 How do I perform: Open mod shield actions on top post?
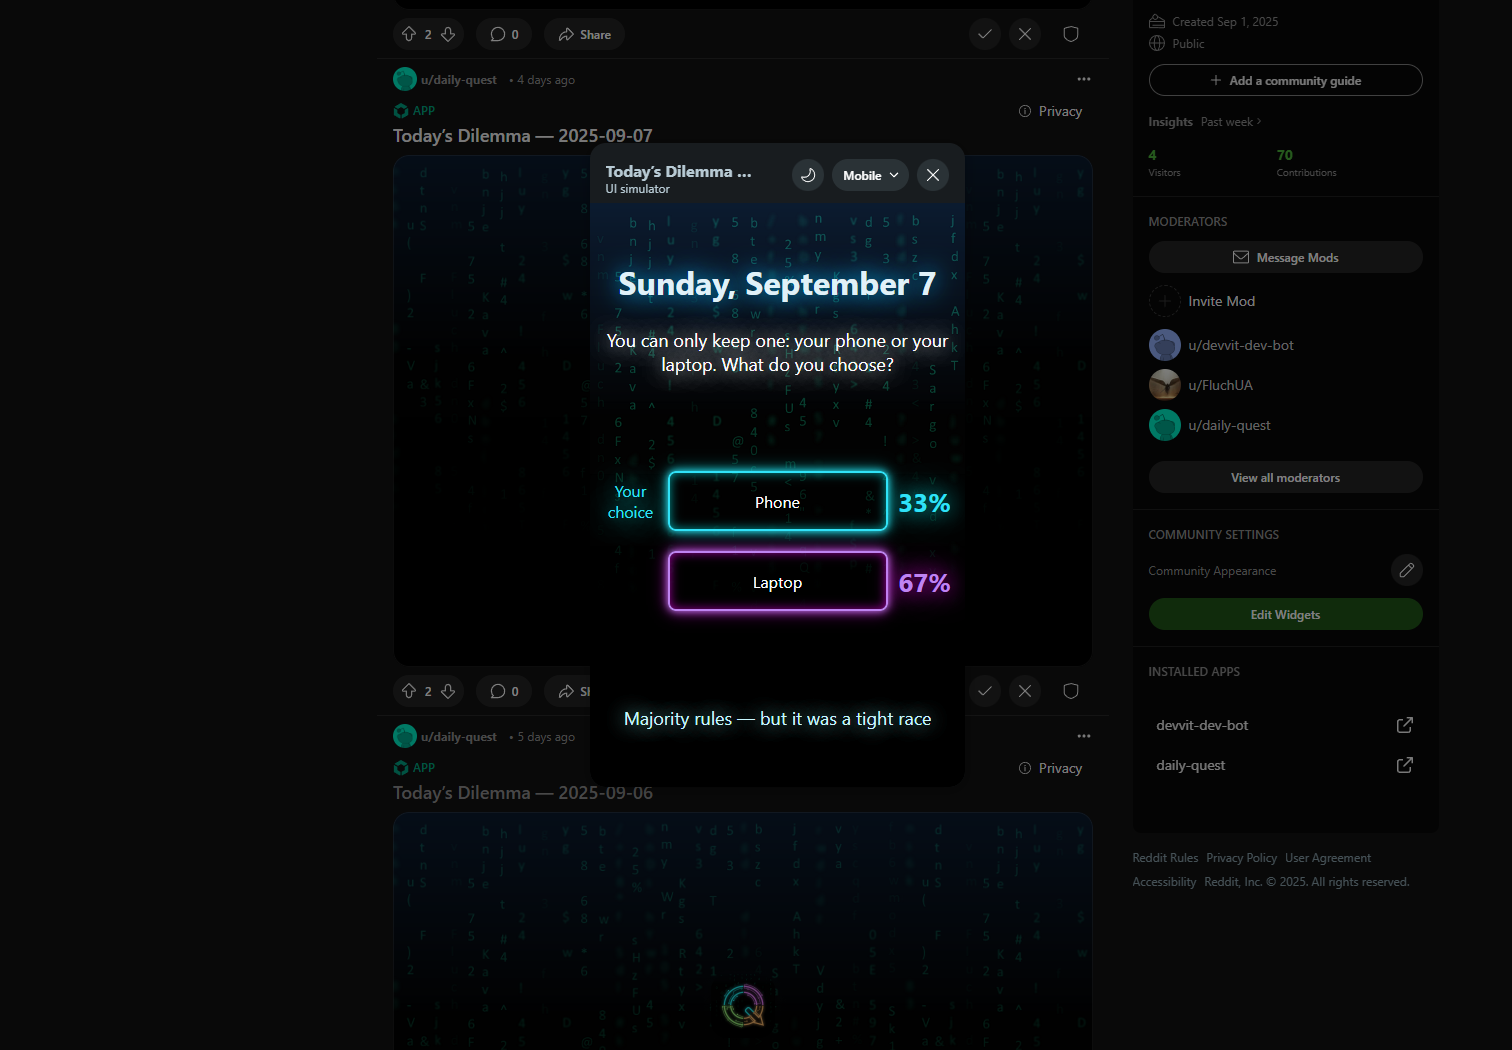coord(1071,34)
